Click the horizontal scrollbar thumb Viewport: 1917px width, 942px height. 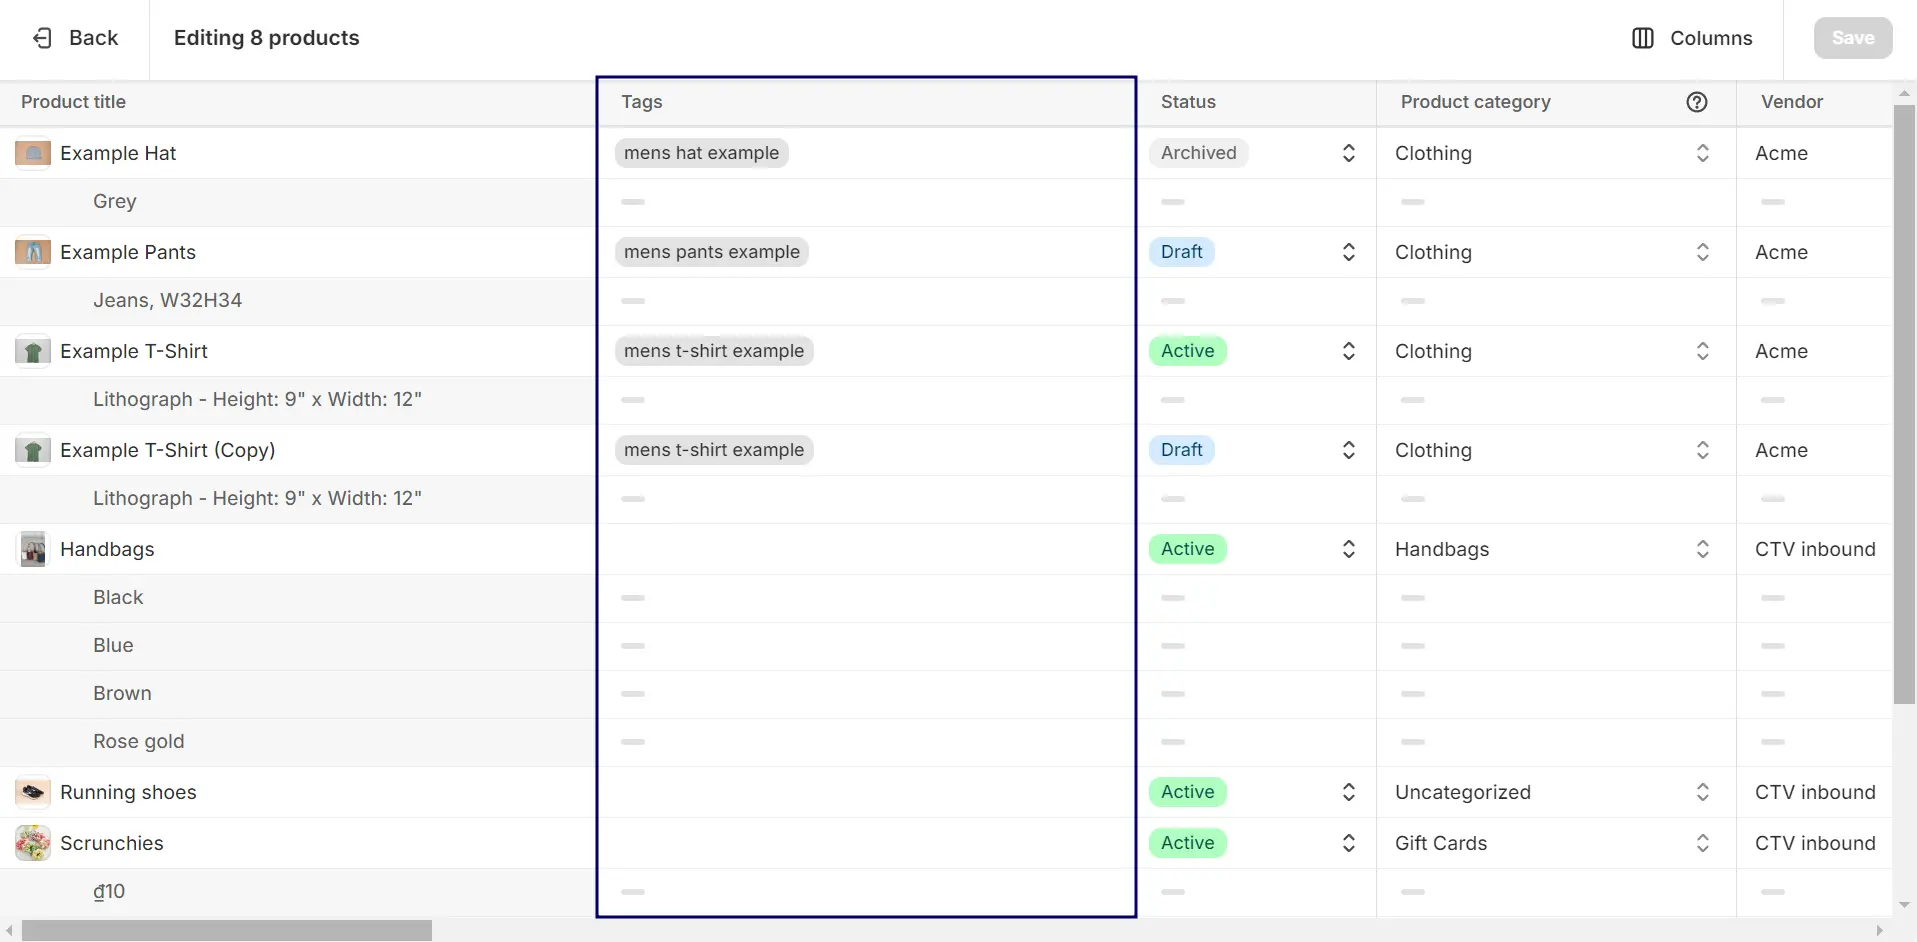(227, 931)
